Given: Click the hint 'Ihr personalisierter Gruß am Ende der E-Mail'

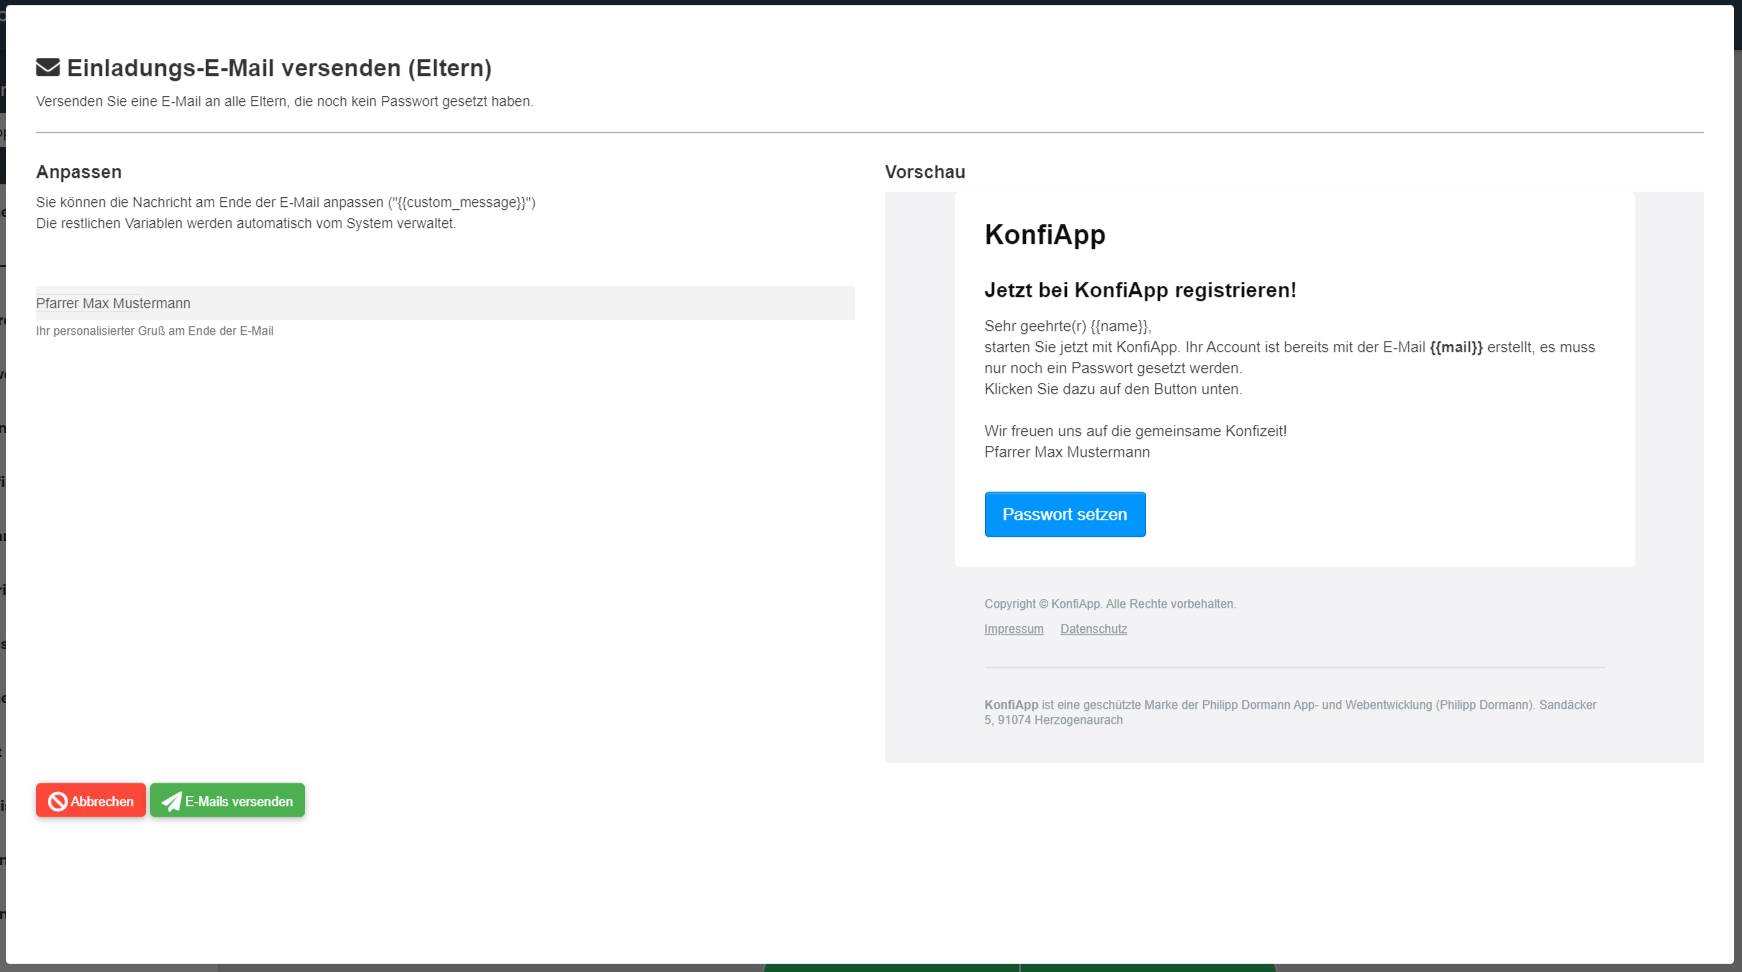Looking at the screenshot, I should [x=155, y=331].
